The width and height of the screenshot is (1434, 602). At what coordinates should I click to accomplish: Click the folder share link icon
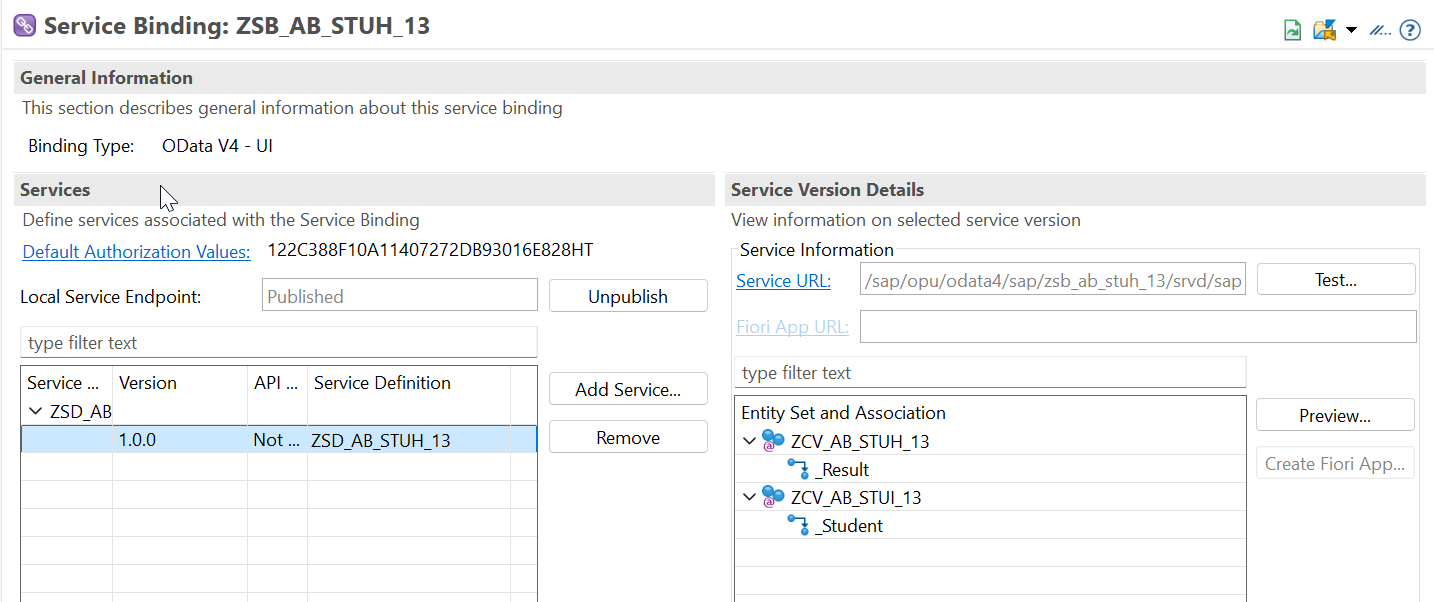pyautogui.click(x=1325, y=30)
